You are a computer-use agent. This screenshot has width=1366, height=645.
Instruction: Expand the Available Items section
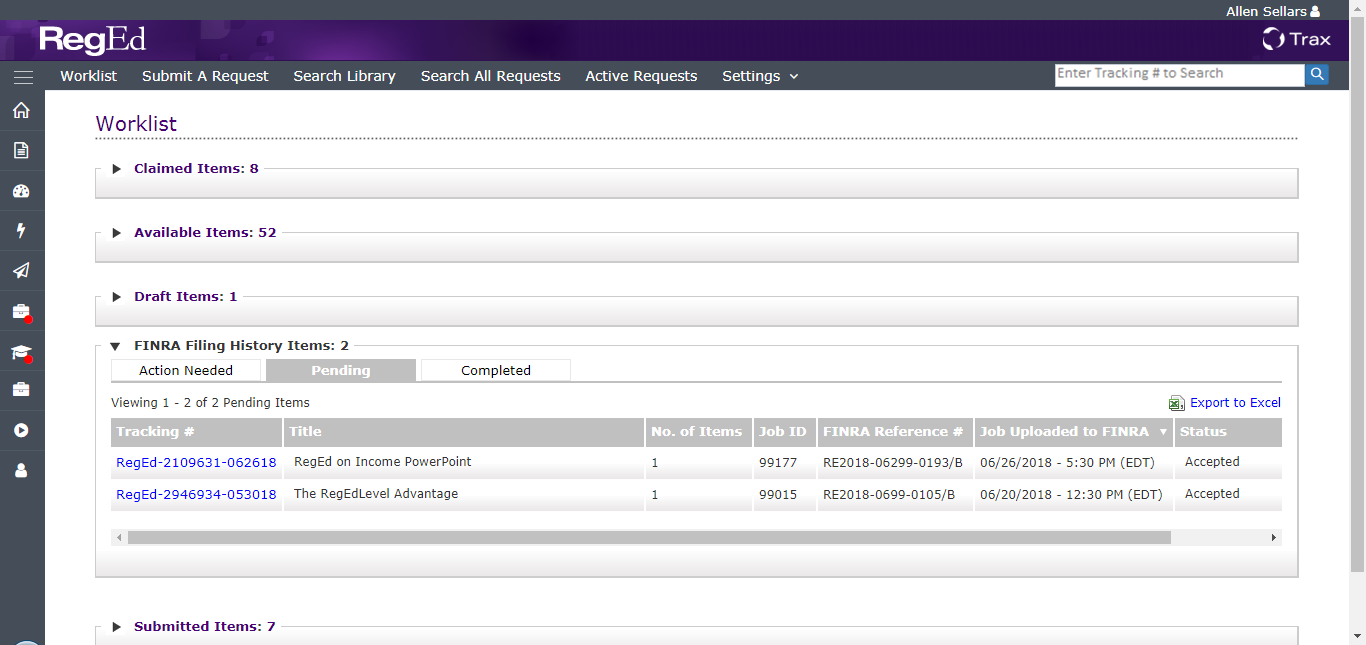coord(116,233)
